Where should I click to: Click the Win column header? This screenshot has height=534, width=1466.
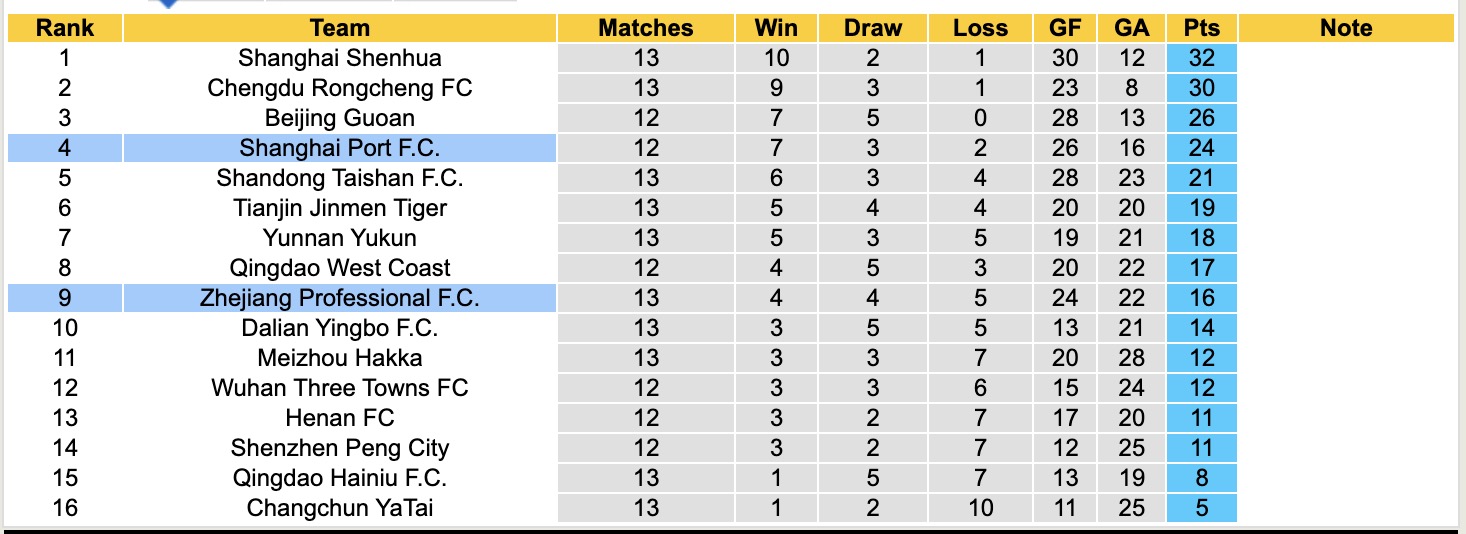coord(776,28)
